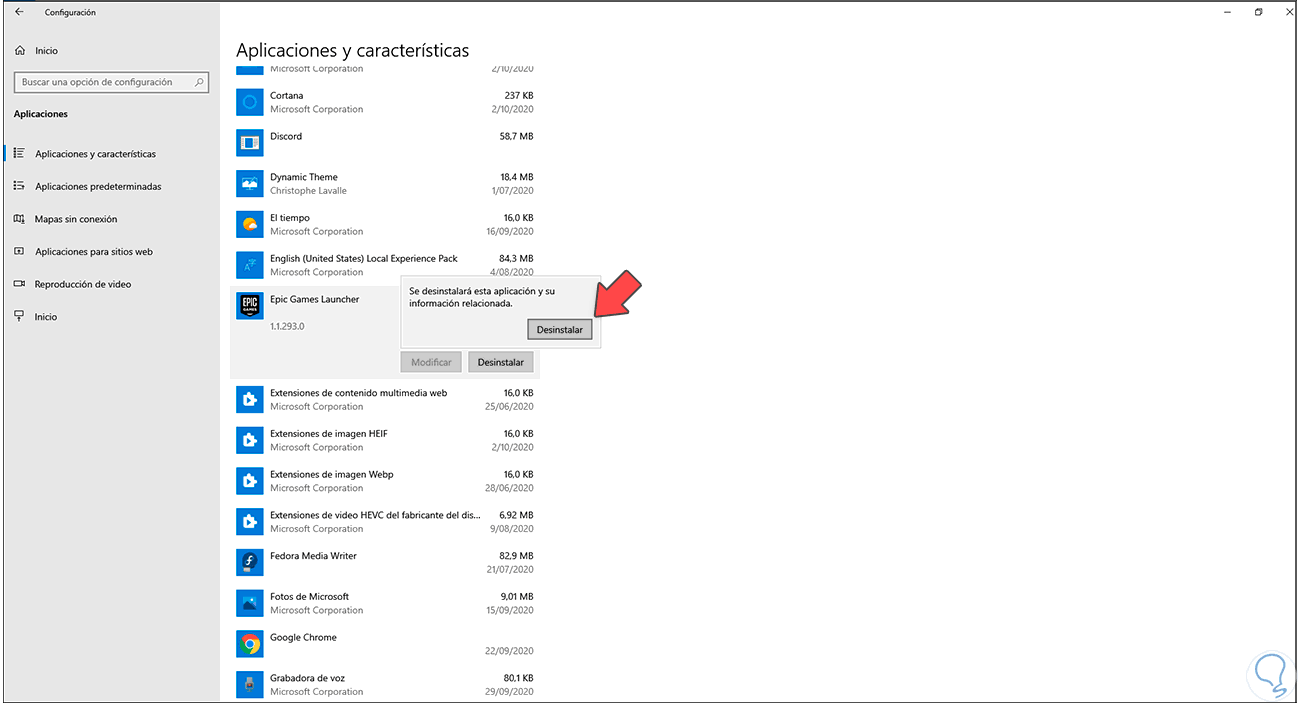
Task: Click the Aplicaciones para sitios web icon
Action: point(19,251)
